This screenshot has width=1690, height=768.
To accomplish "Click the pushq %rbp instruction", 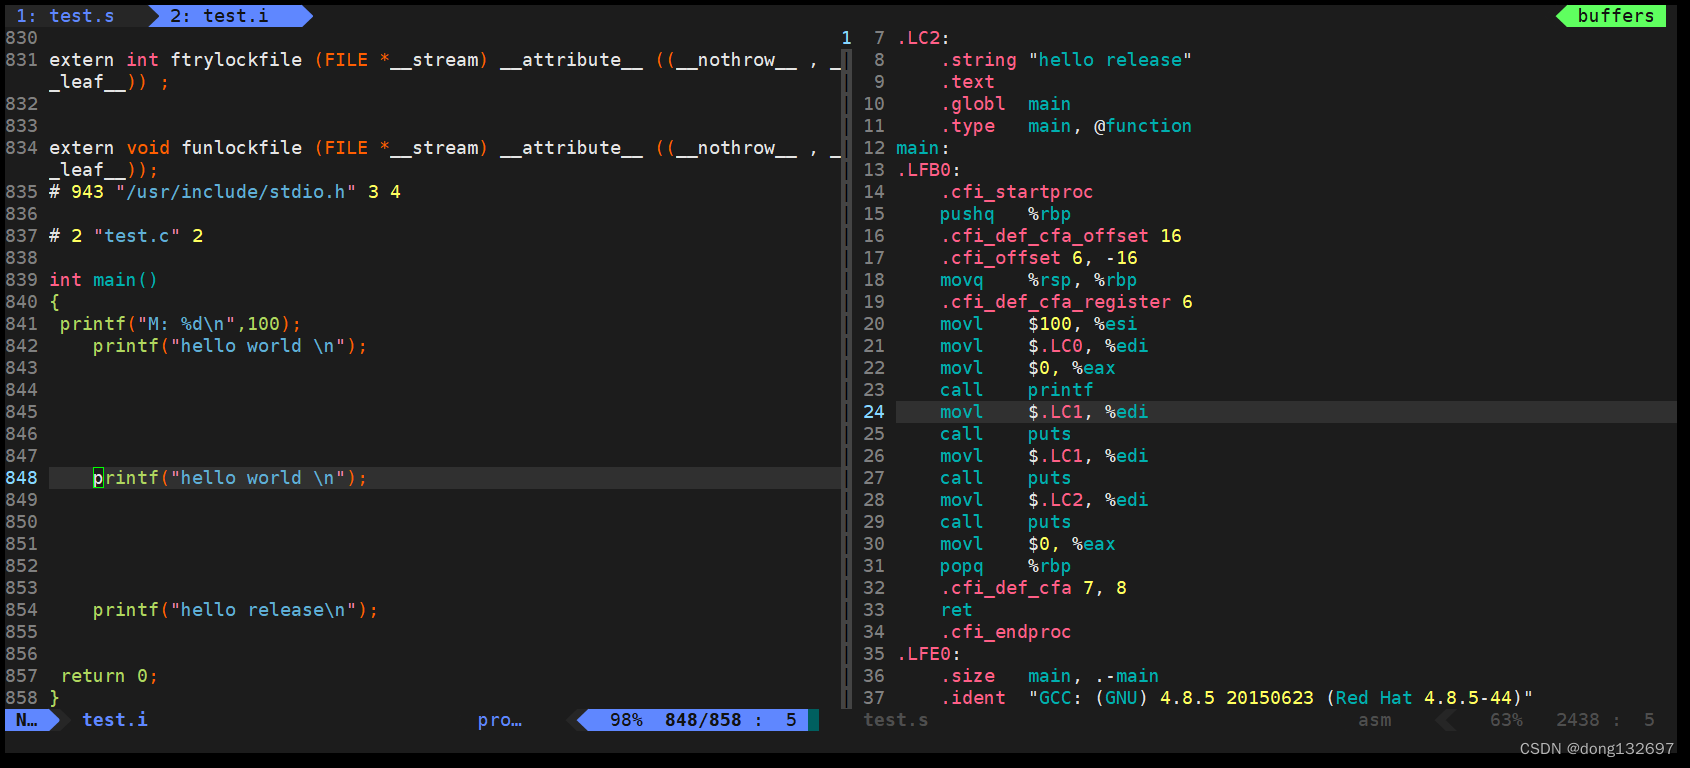I will 1005,214.
